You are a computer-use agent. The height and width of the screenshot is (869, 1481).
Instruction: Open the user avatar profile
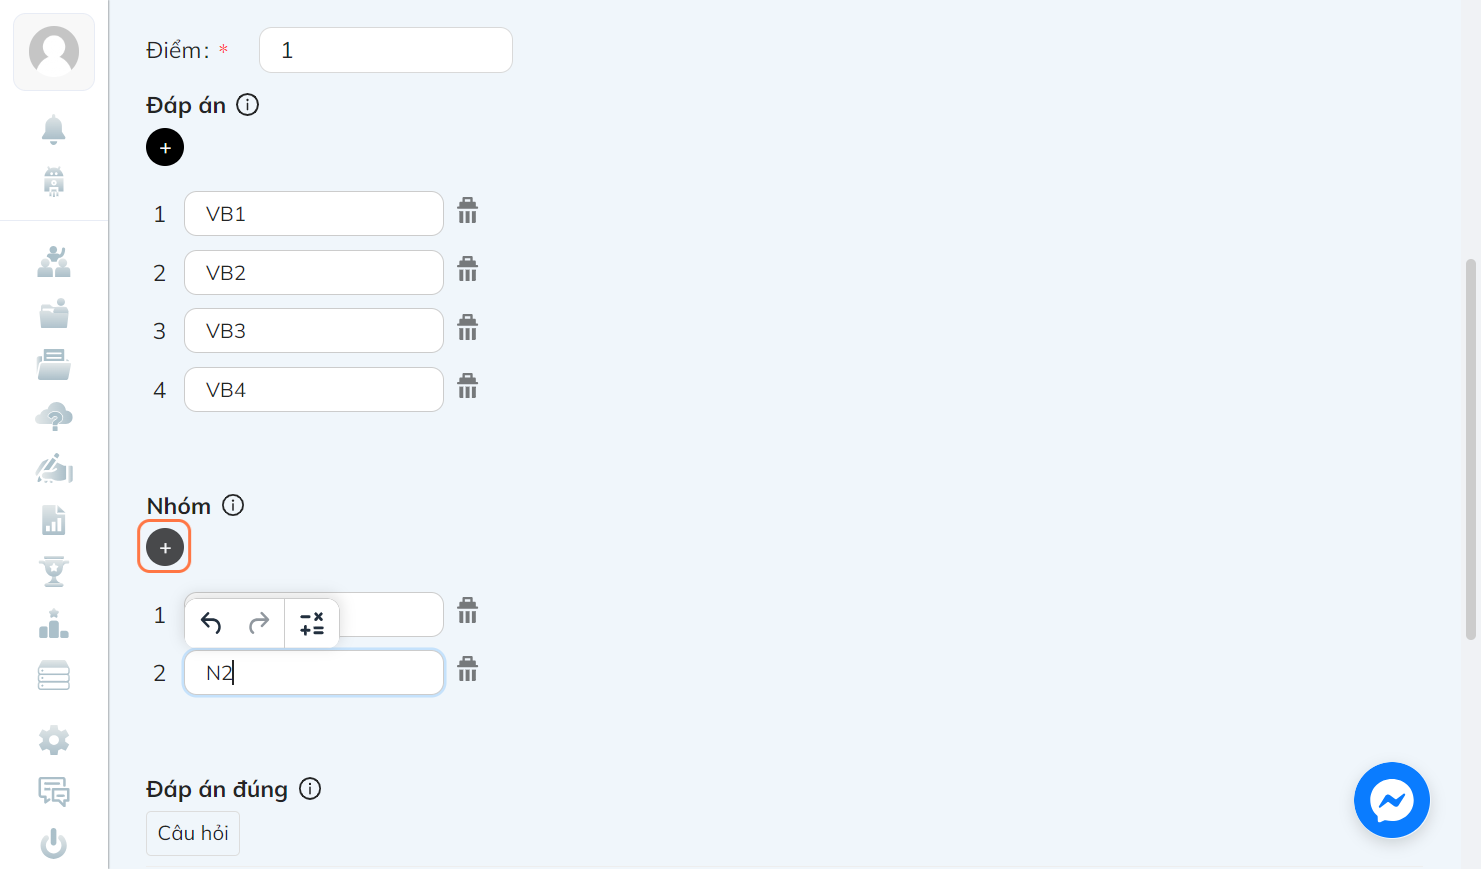coord(54,52)
